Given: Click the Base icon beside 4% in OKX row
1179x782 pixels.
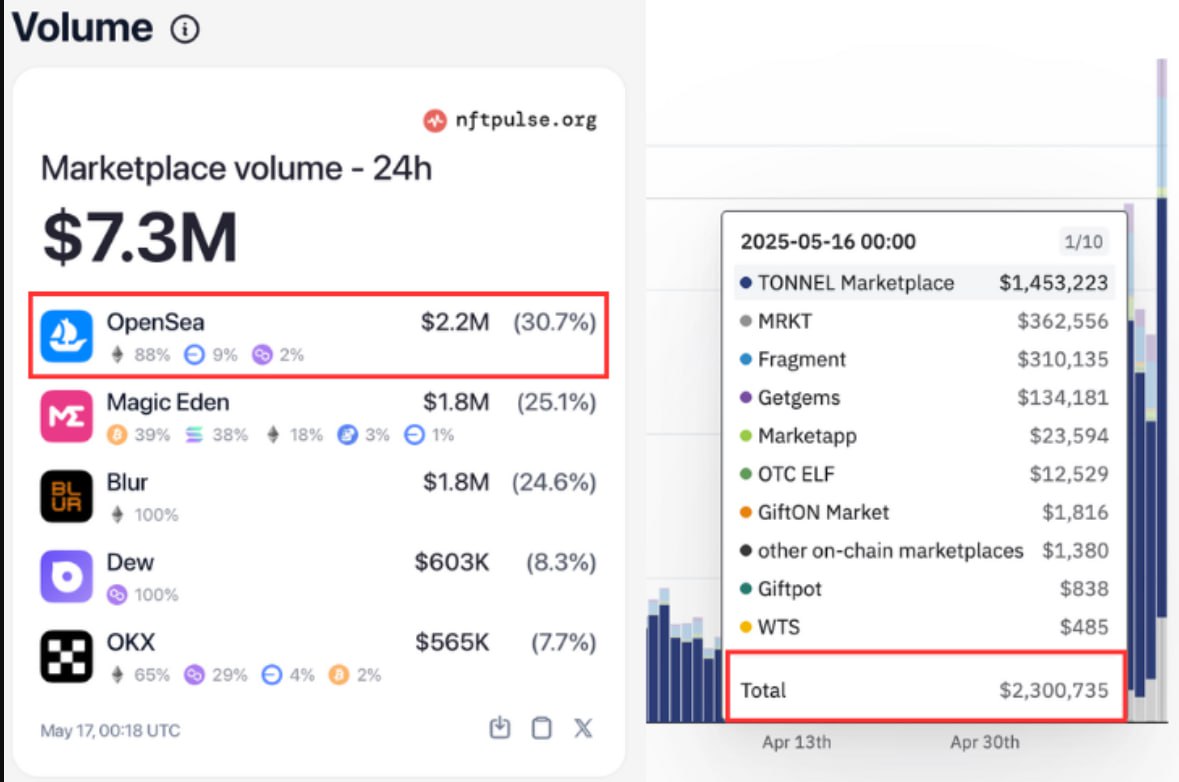Looking at the screenshot, I should point(271,674).
